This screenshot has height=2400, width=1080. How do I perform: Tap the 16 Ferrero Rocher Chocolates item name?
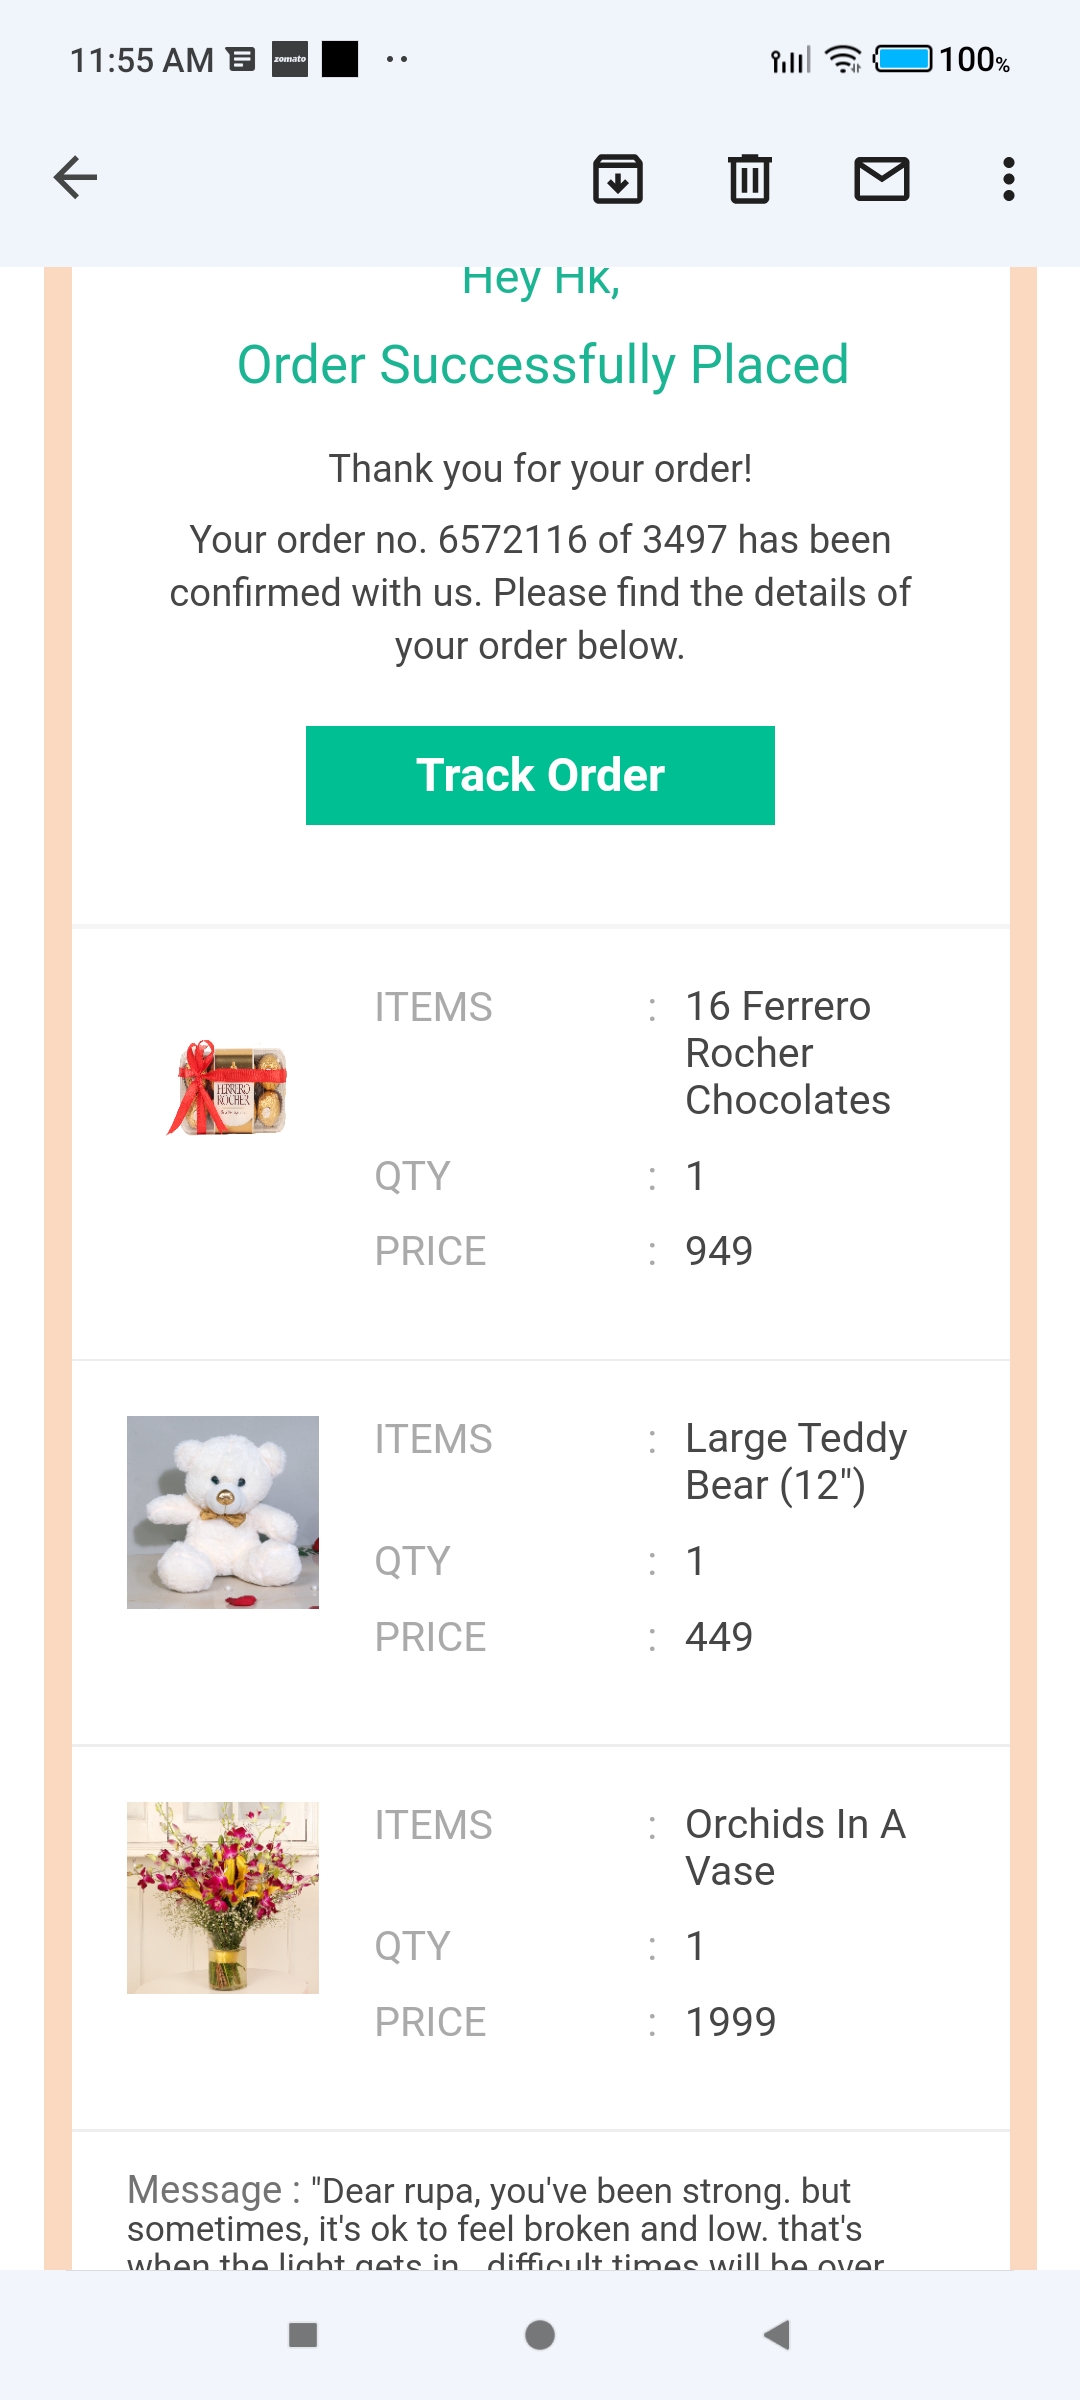pyautogui.click(x=787, y=1053)
